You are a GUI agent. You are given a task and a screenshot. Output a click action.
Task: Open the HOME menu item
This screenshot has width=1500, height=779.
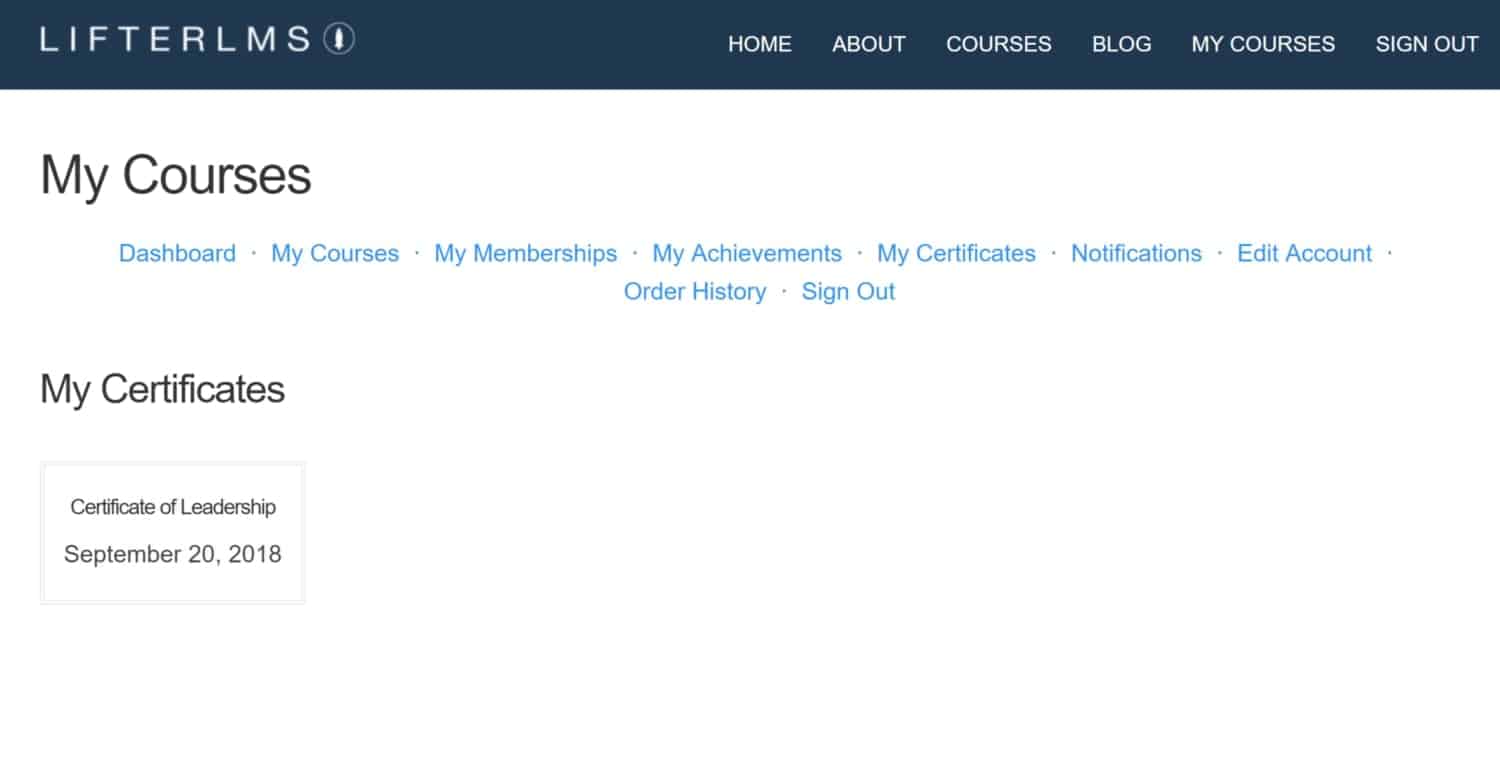coord(759,44)
